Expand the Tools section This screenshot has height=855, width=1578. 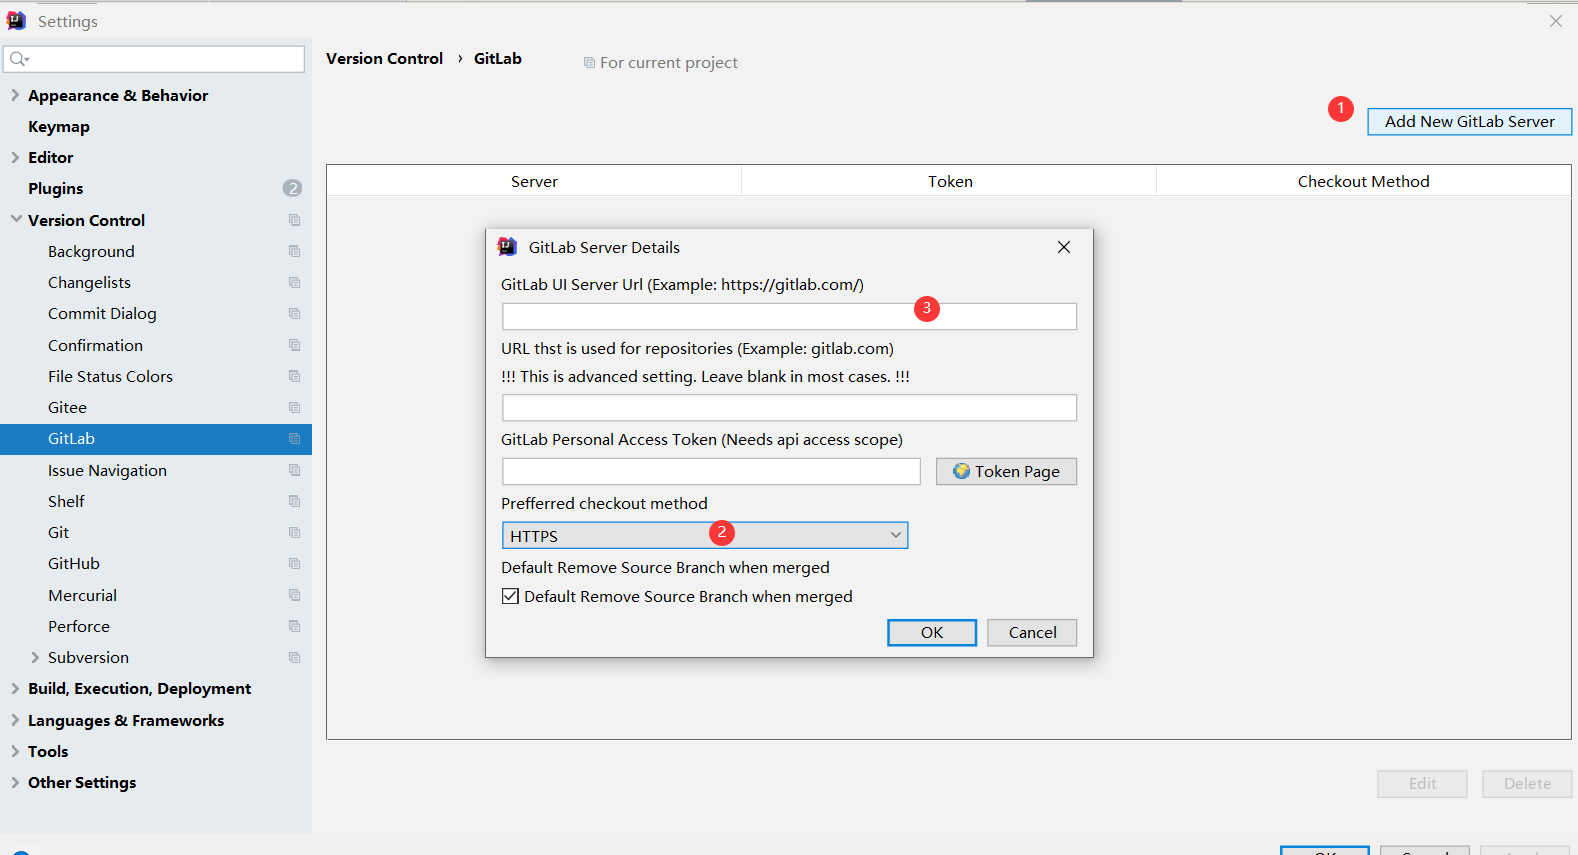14,751
